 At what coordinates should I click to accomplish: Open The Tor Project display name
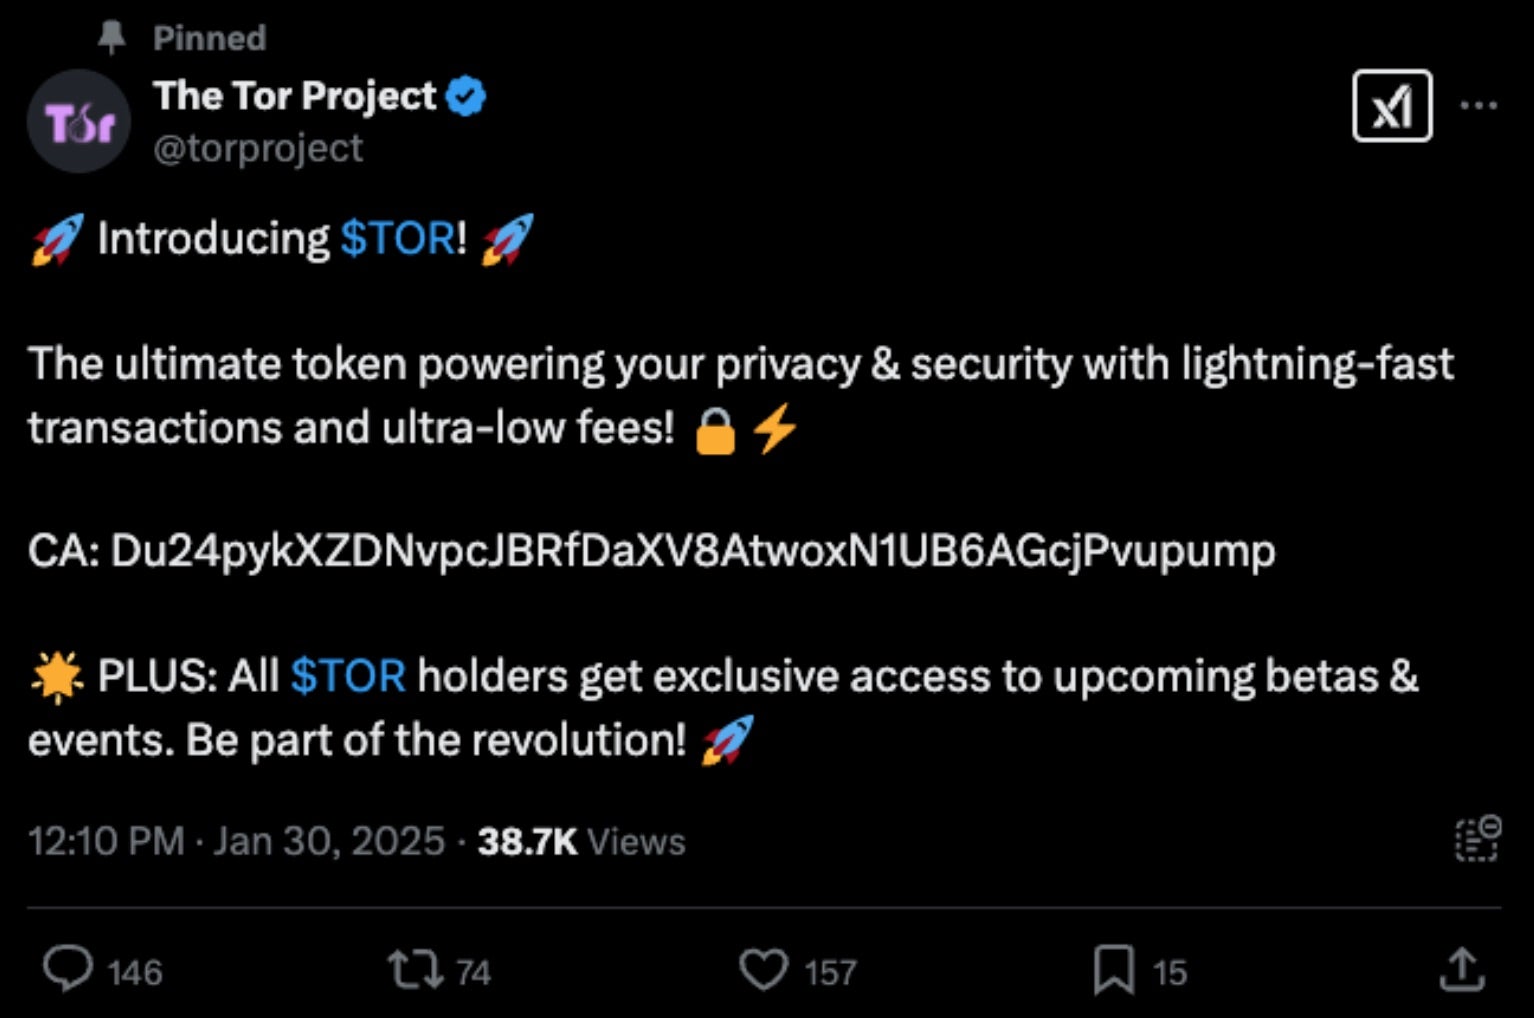click(295, 96)
